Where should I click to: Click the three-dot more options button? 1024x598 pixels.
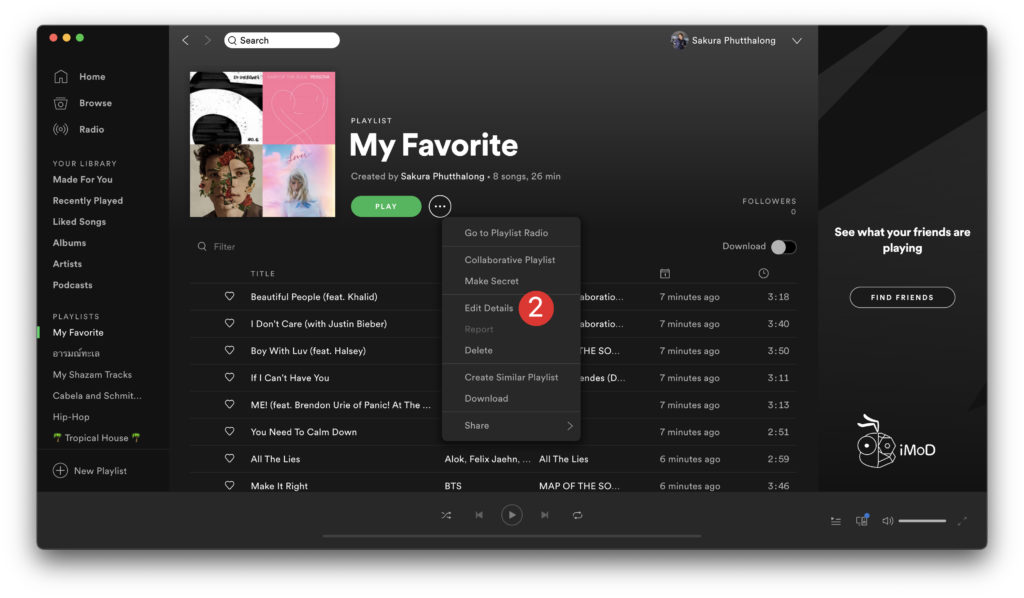point(440,206)
